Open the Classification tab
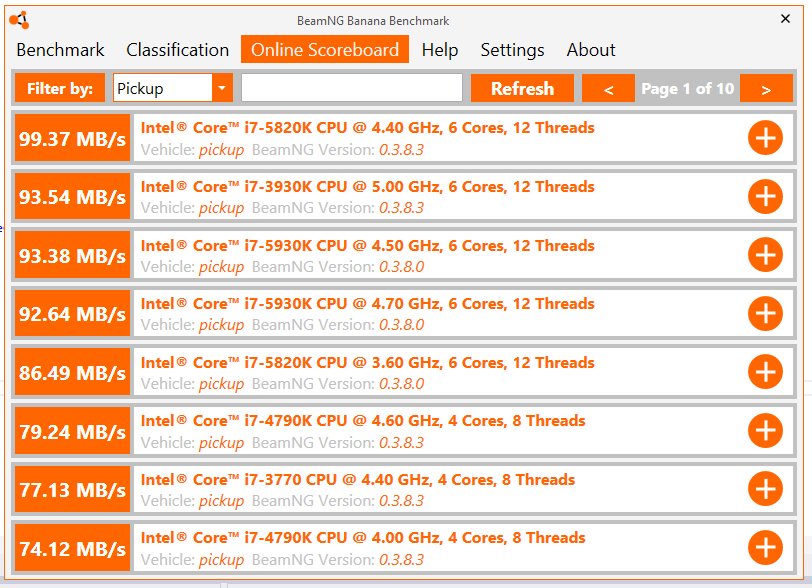 [178, 50]
